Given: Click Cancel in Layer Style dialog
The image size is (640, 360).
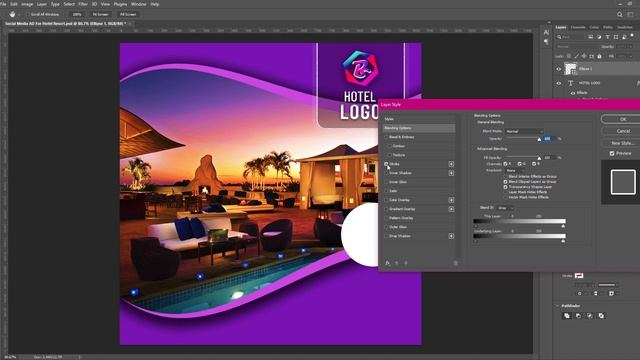Looking at the screenshot, I should coord(623,131).
